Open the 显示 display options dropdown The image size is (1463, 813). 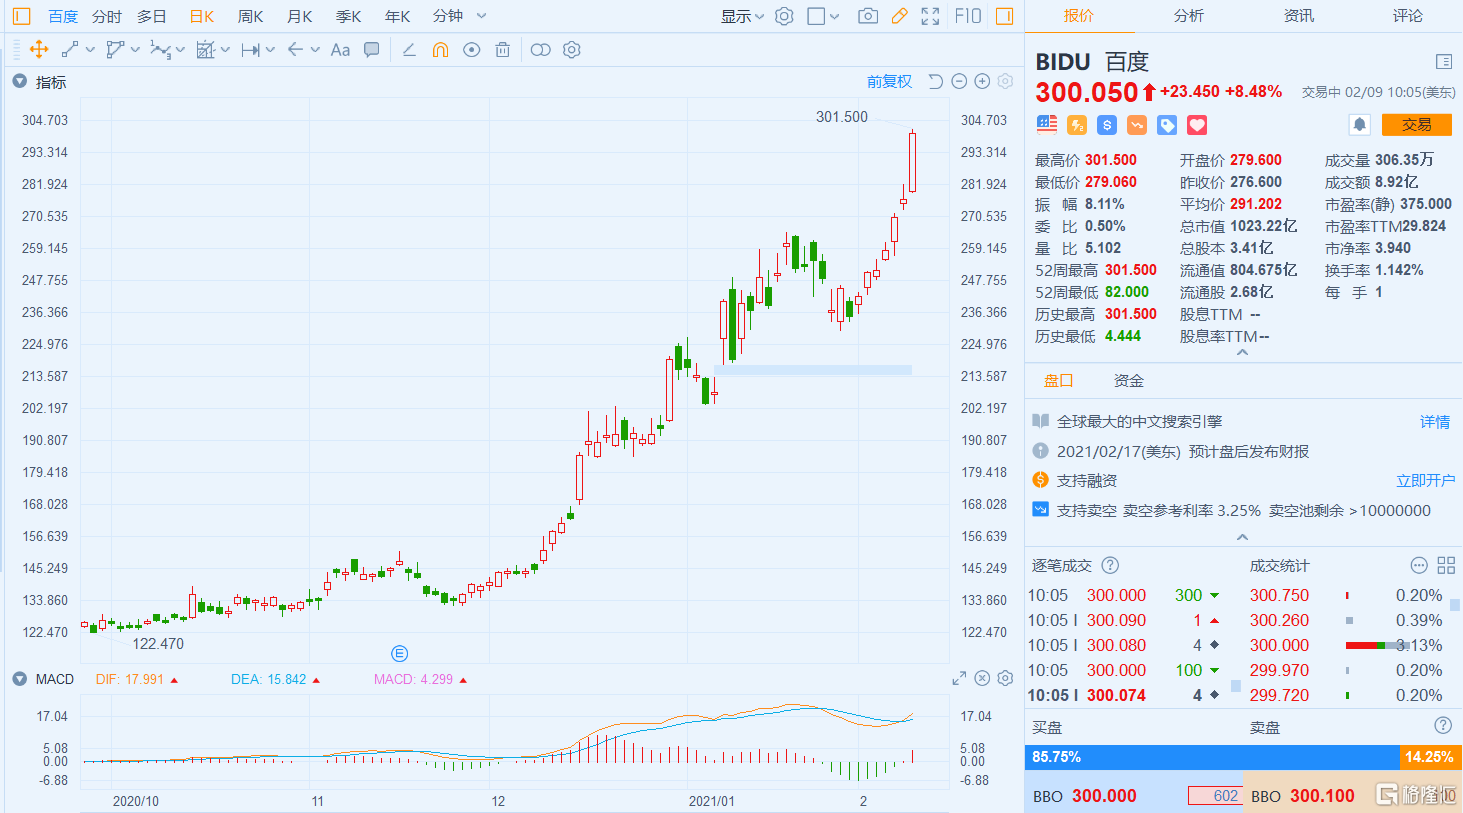[742, 16]
